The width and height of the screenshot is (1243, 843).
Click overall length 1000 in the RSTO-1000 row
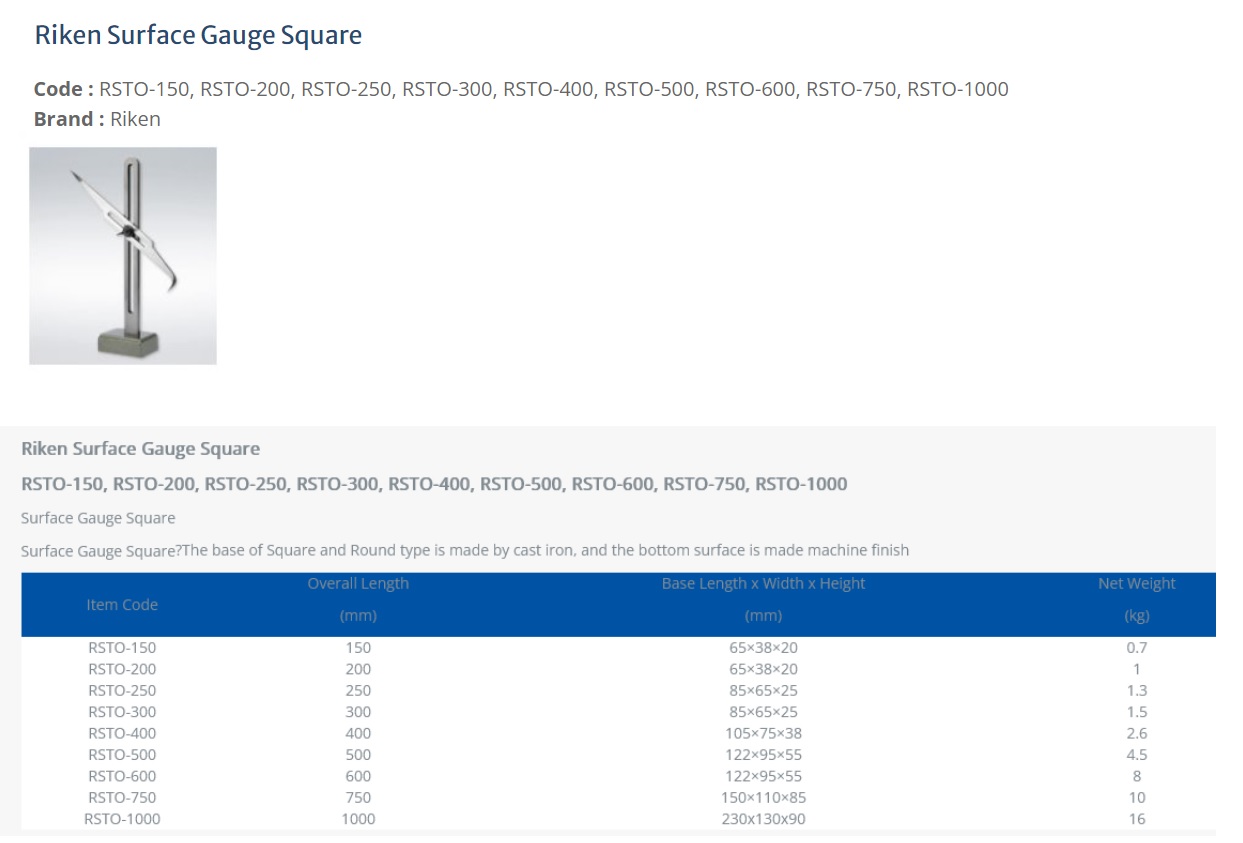(x=358, y=819)
